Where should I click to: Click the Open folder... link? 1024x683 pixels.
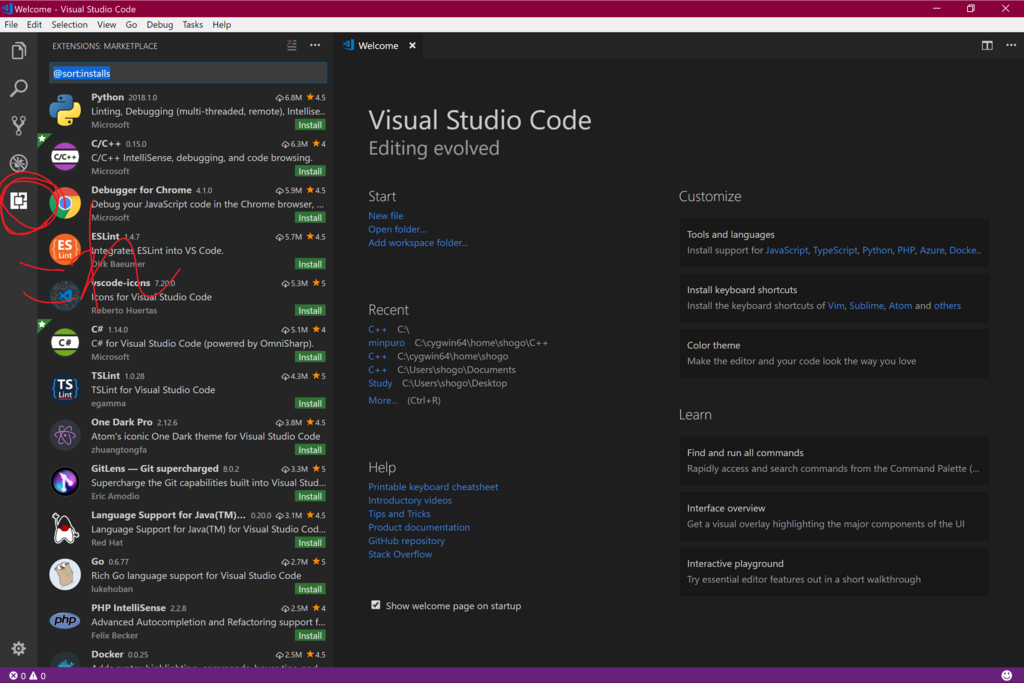click(397, 229)
